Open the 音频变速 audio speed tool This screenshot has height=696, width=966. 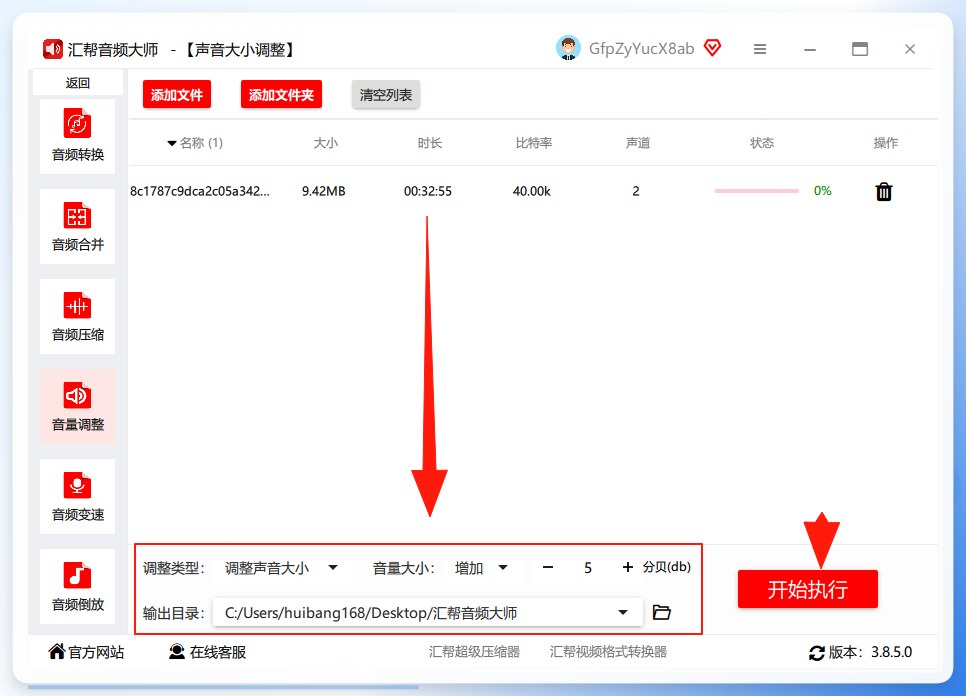point(78,496)
